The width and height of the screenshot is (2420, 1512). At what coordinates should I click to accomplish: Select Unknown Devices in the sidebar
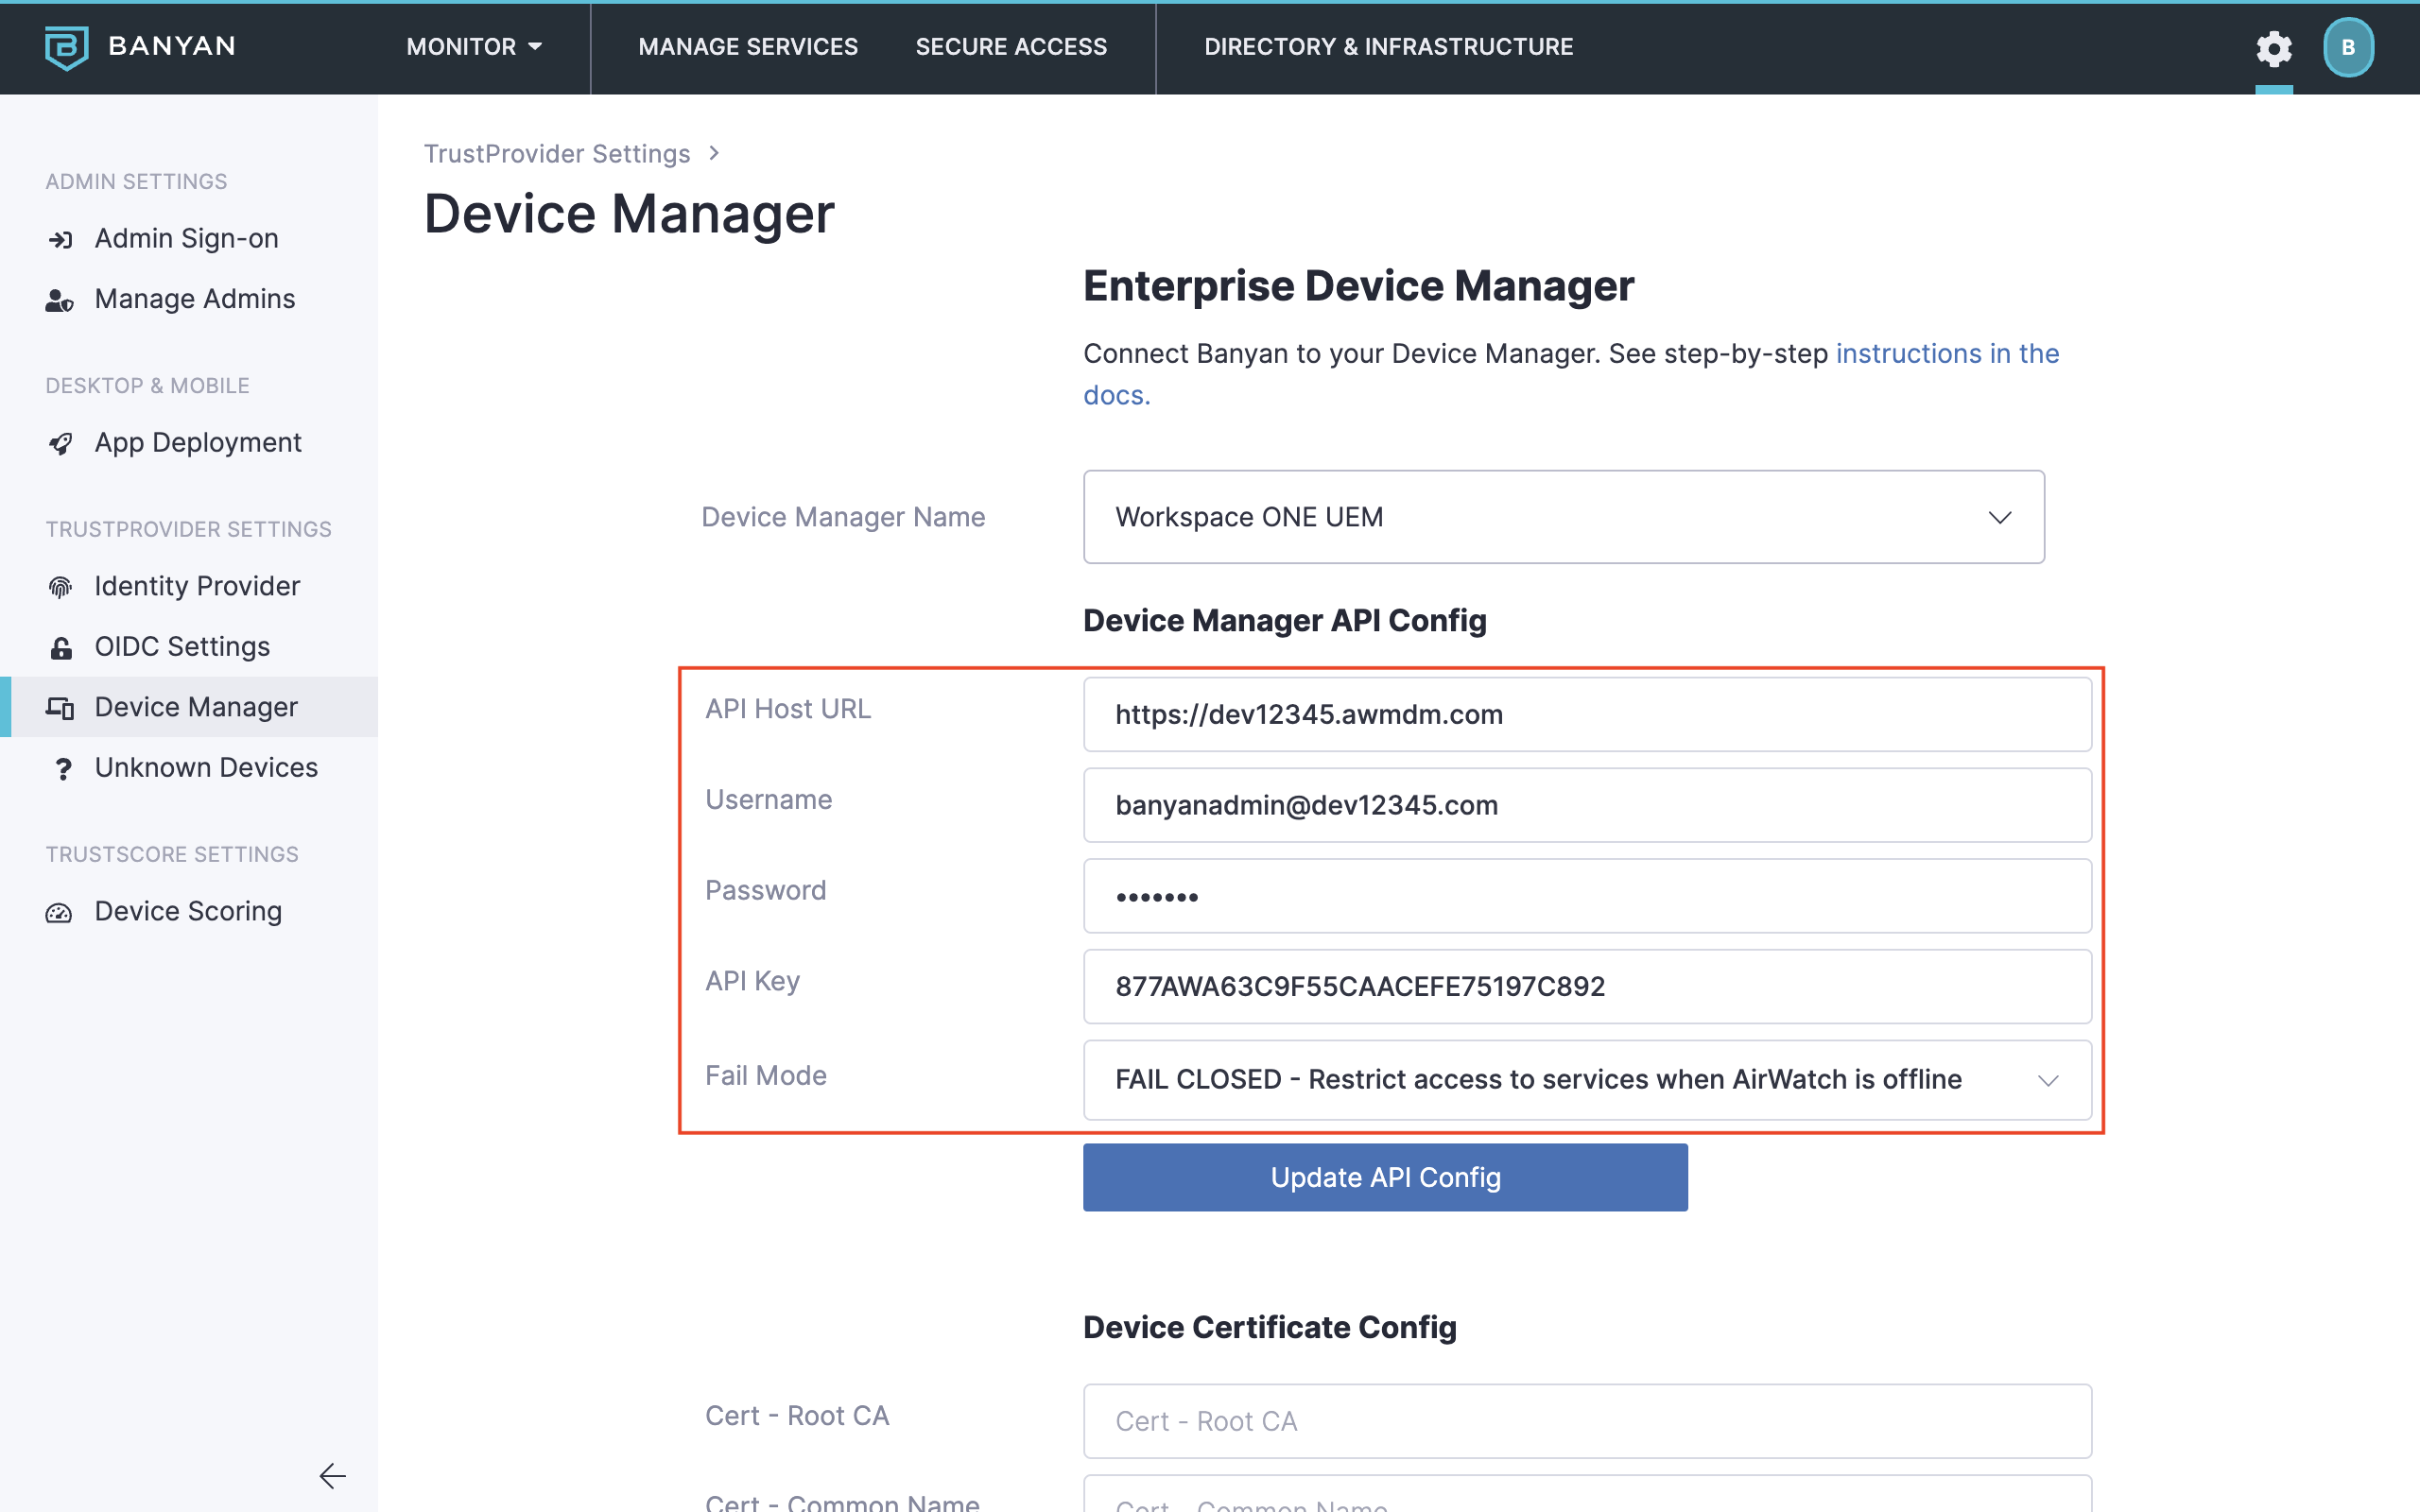tap(206, 768)
